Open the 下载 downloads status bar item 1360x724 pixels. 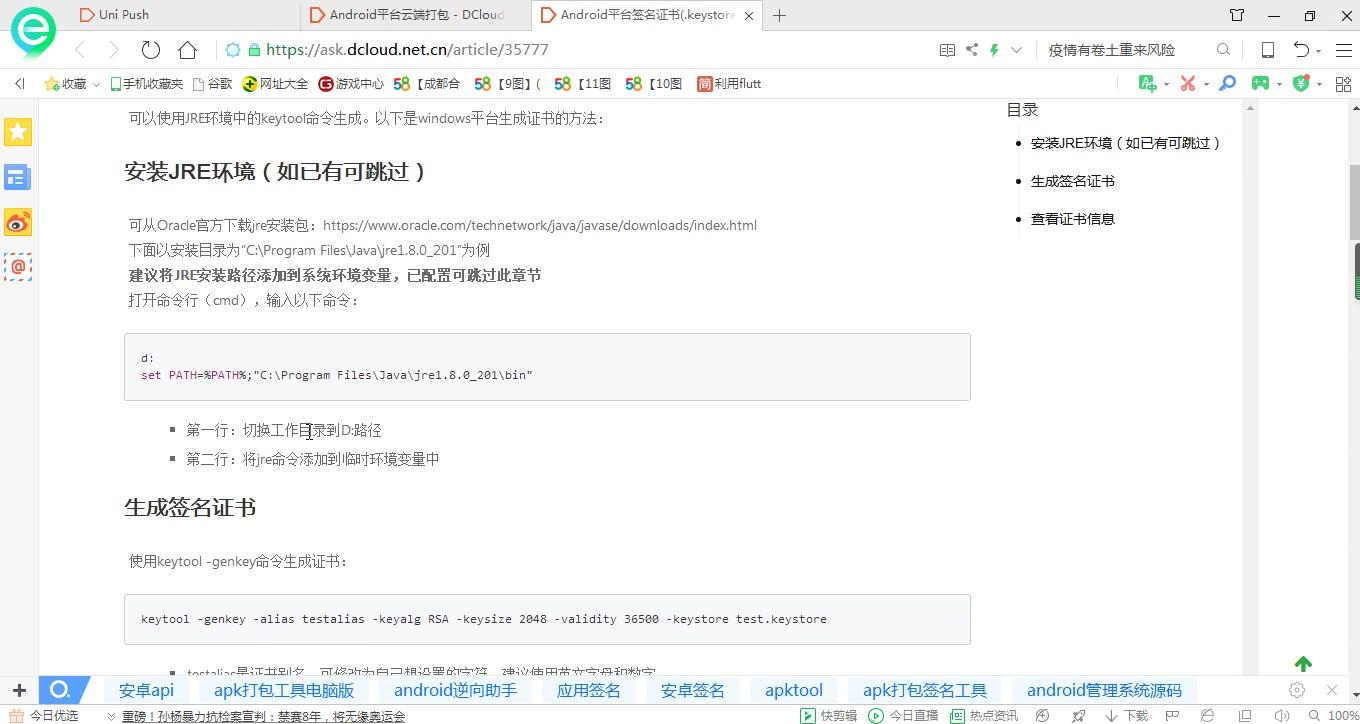[x=1127, y=716]
